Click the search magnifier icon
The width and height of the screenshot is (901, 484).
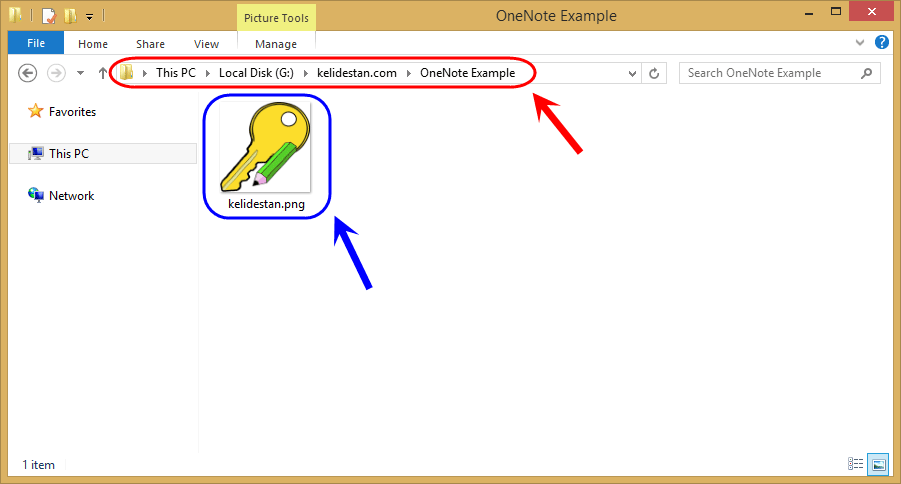[867, 73]
